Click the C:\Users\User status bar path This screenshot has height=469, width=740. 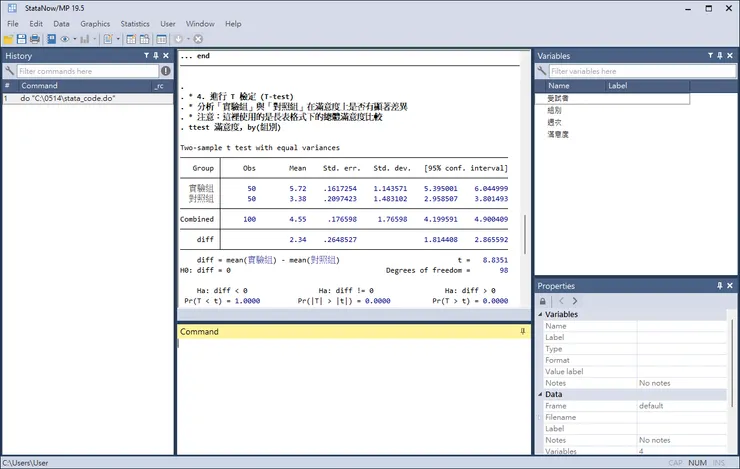click(x=25, y=463)
